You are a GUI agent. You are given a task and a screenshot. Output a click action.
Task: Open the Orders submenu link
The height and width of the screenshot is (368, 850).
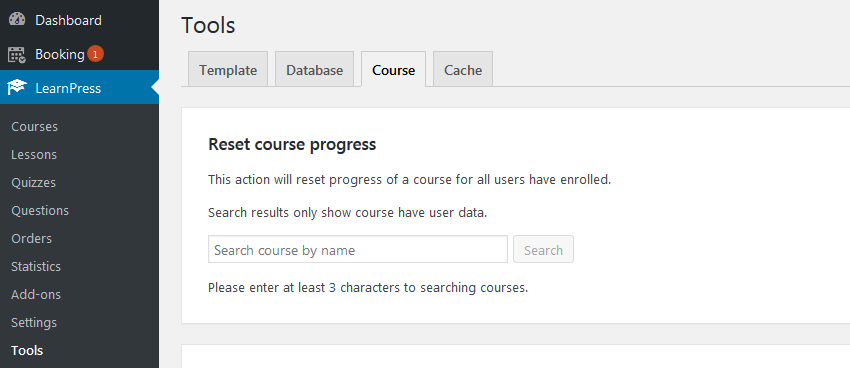(x=31, y=238)
